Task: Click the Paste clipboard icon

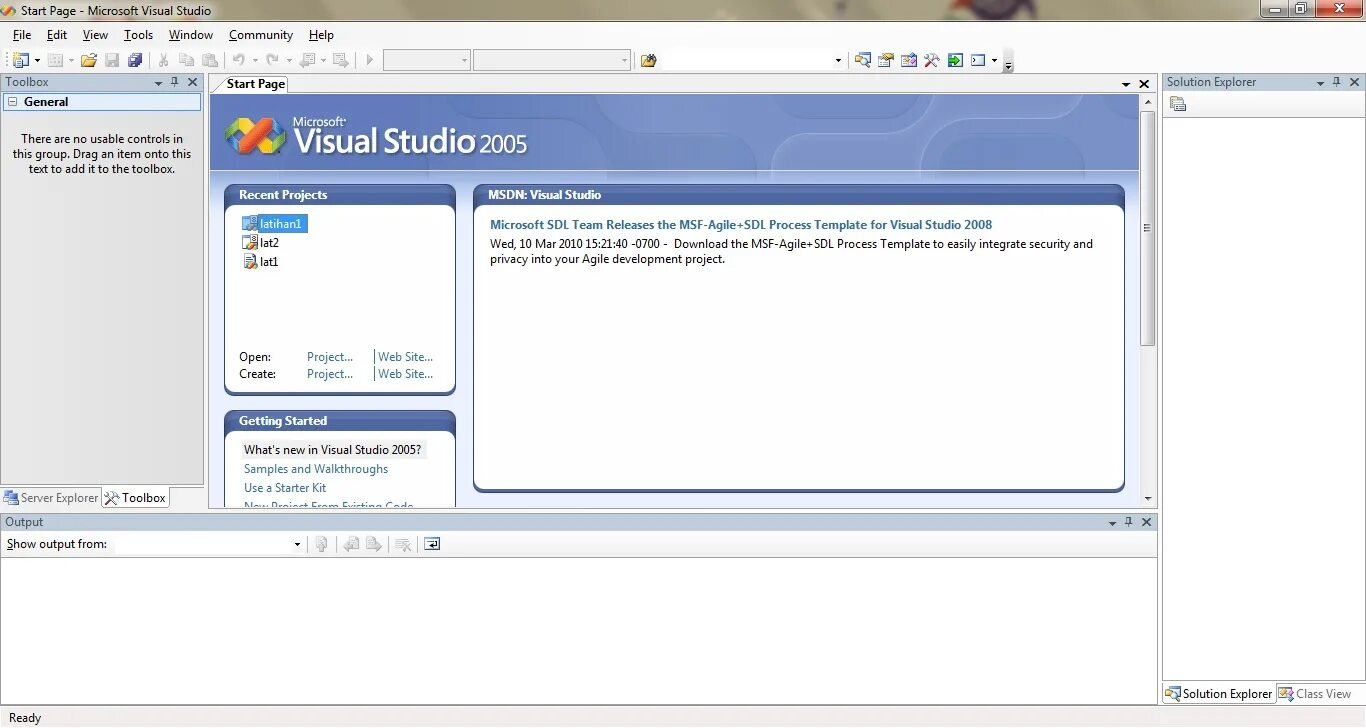Action: point(209,60)
